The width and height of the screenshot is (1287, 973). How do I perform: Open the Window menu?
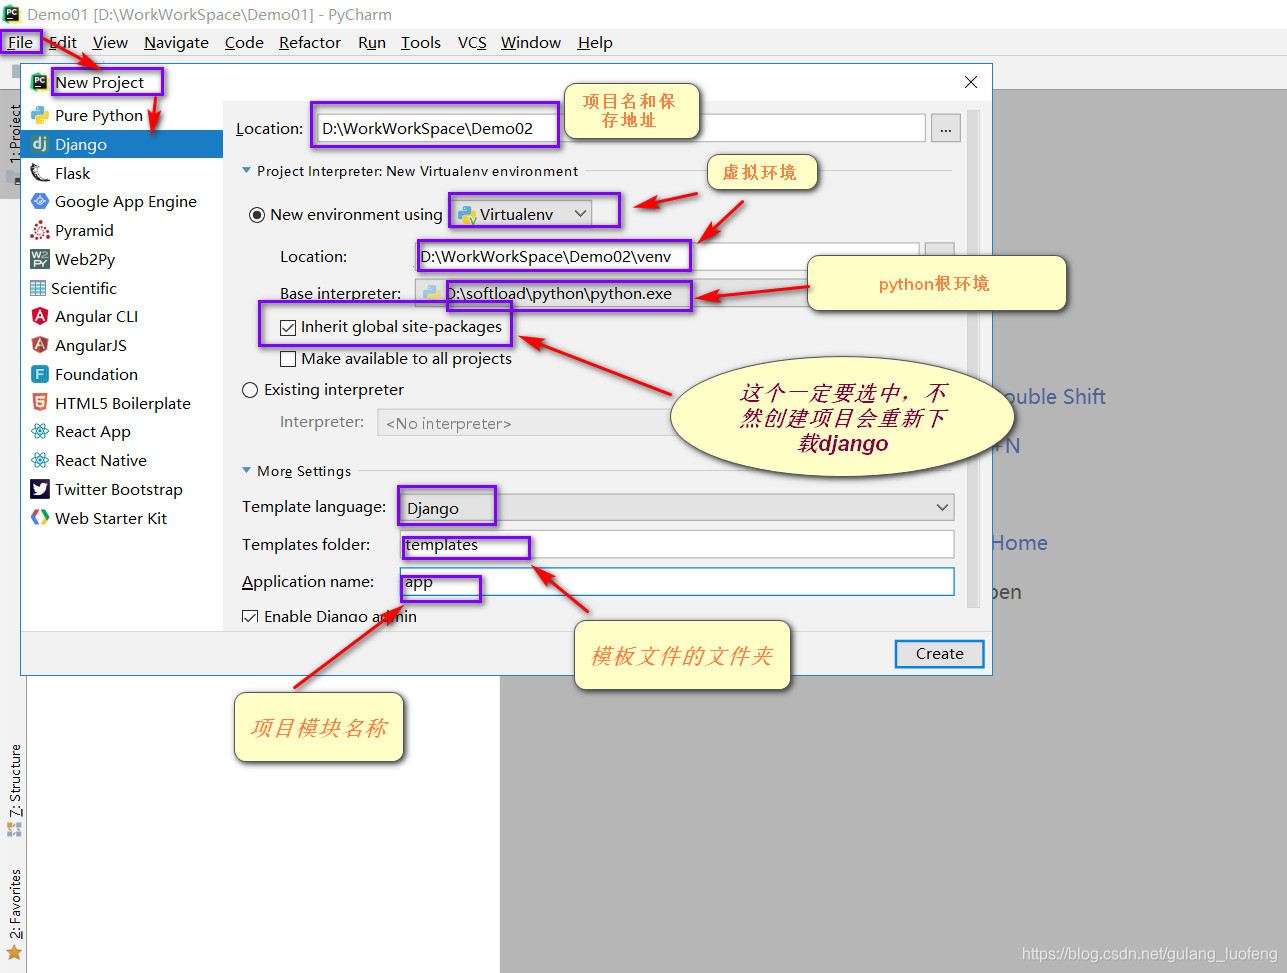click(x=531, y=42)
